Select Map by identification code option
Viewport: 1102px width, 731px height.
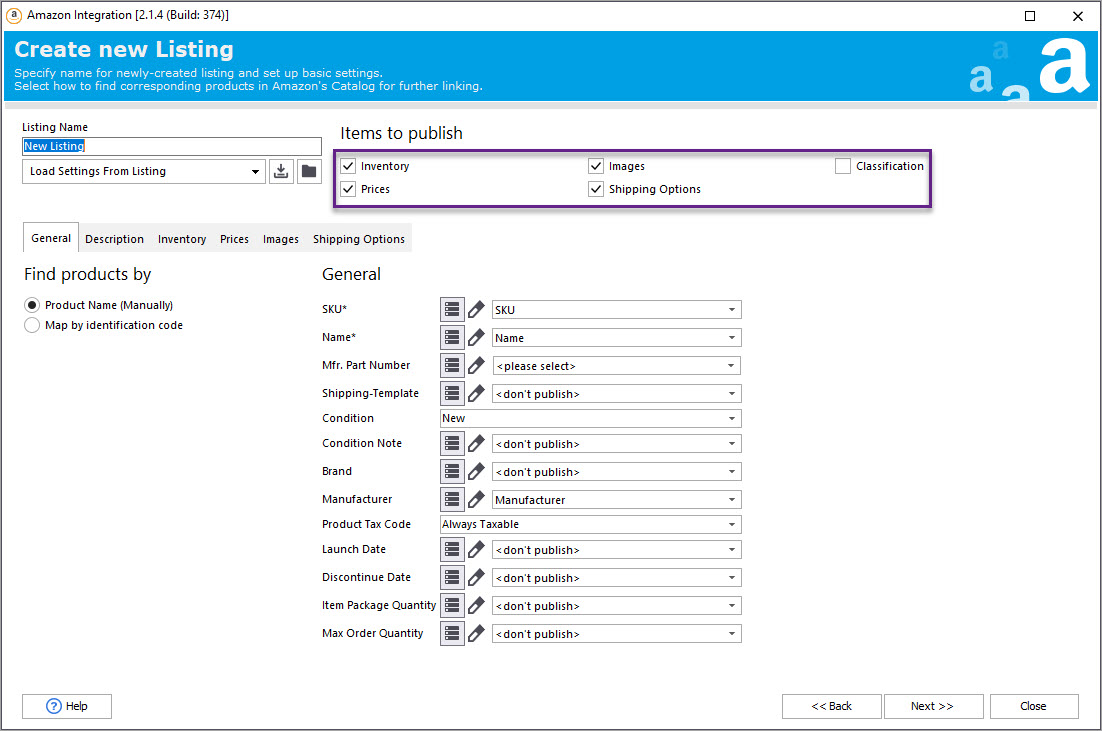(33, 325)
